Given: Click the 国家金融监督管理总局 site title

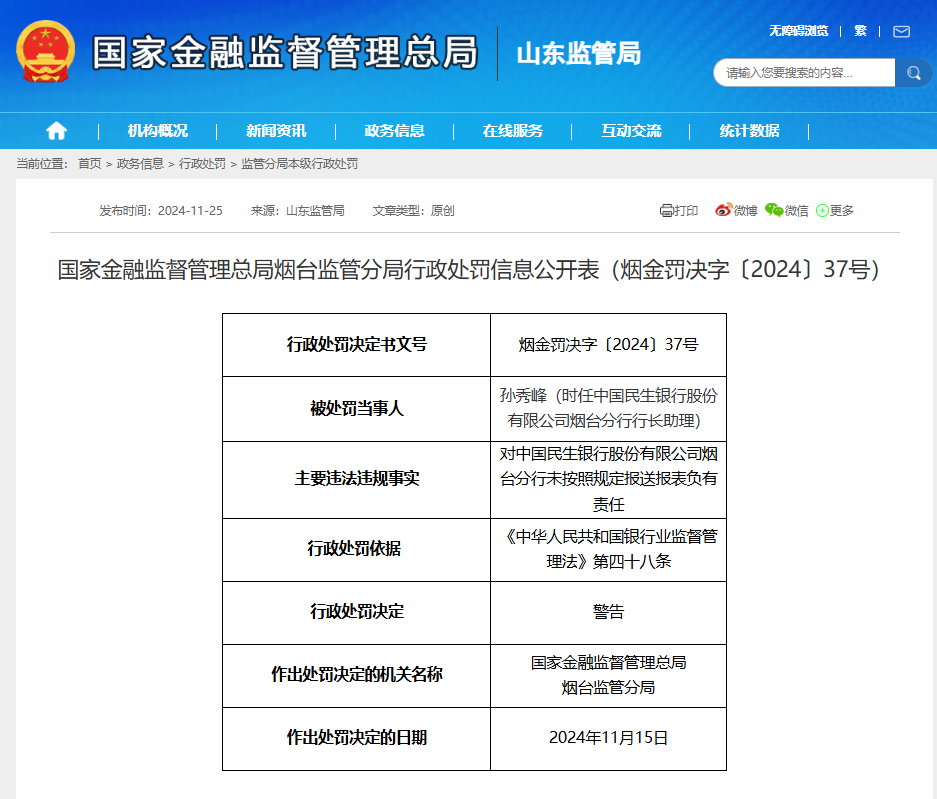Looking at the screenshot, I should click(x=285, y=52).
